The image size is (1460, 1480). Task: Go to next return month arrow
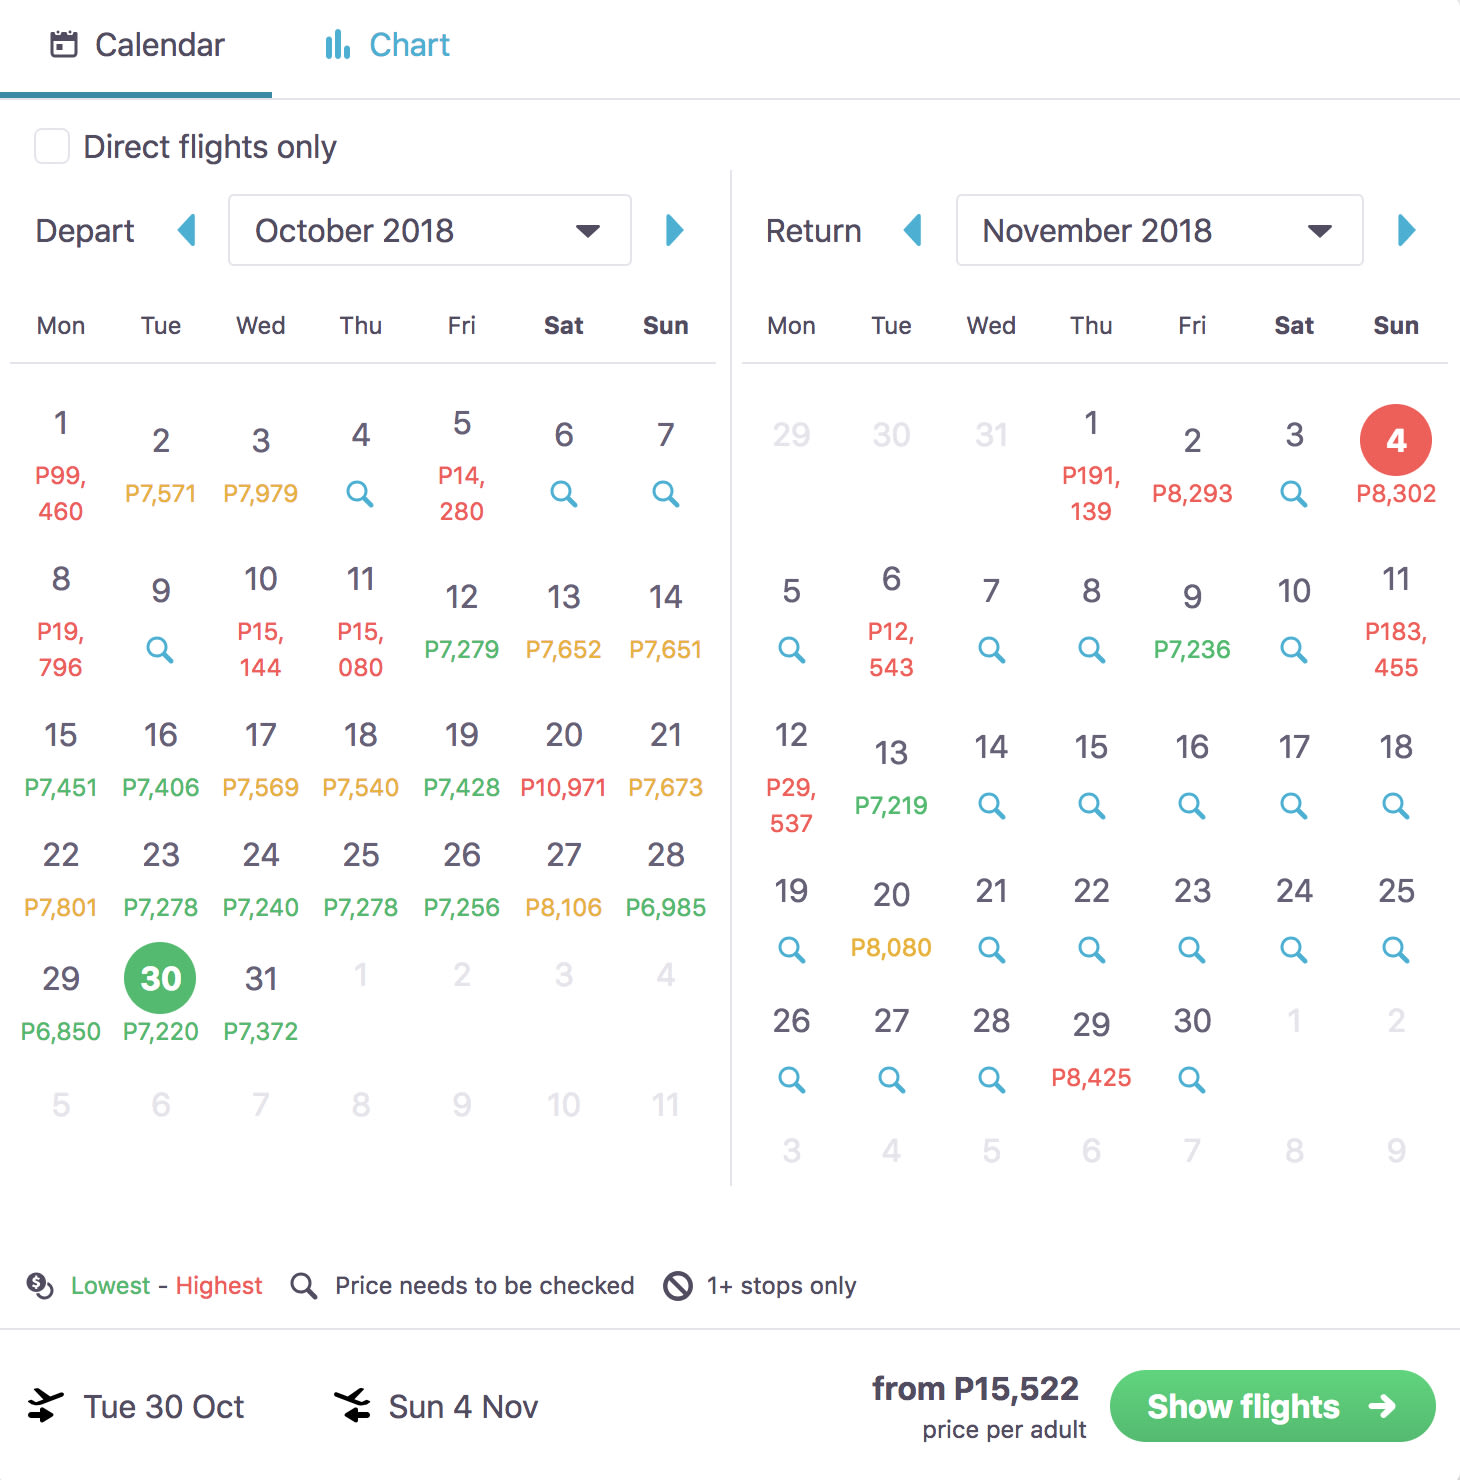pyautogui.click(x=1406, y=230)
